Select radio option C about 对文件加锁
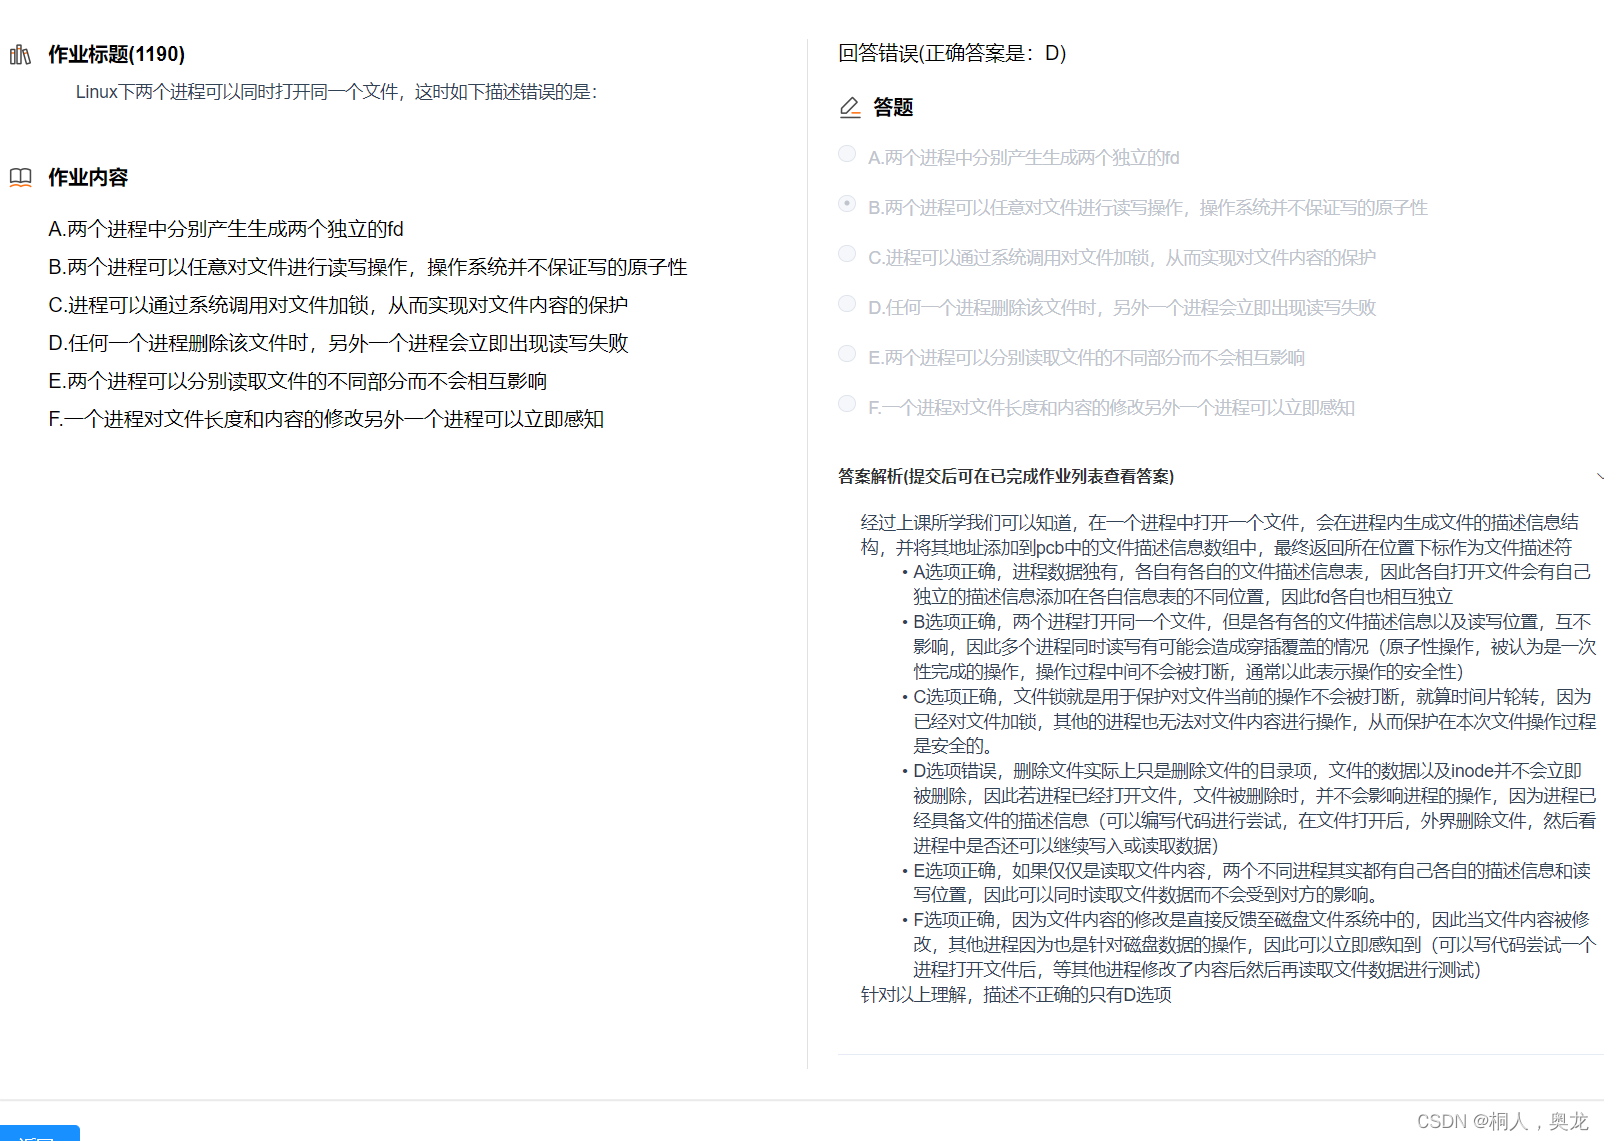The width and height of the screenshot is (1604, 1141). [x=847, y=254]
